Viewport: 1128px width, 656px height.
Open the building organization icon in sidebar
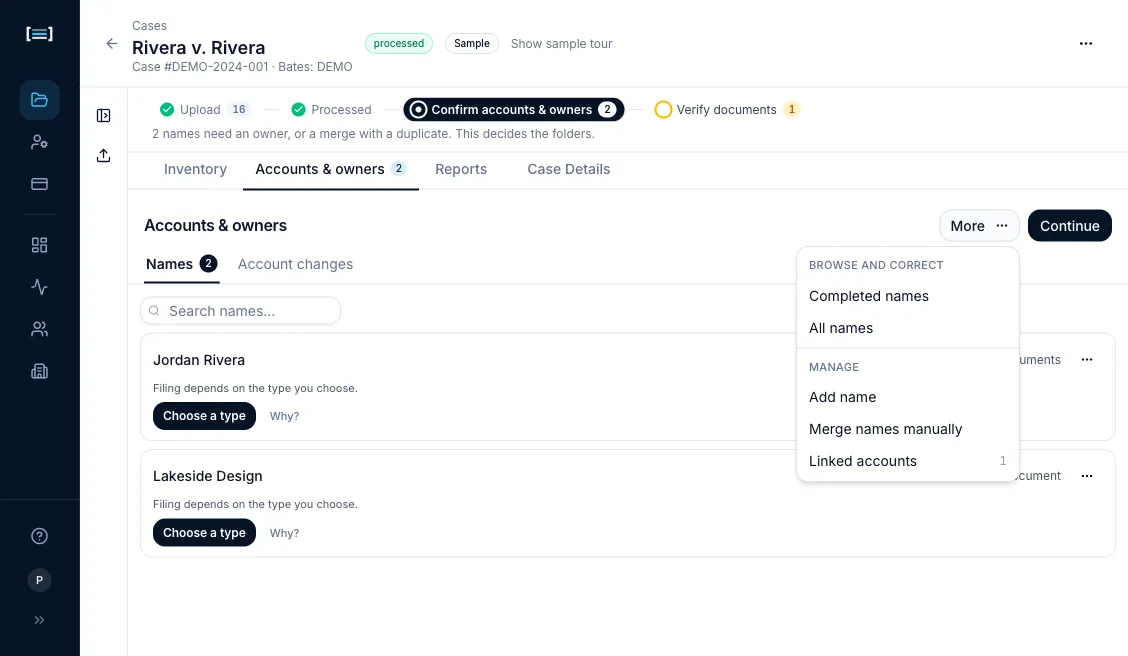40,371
